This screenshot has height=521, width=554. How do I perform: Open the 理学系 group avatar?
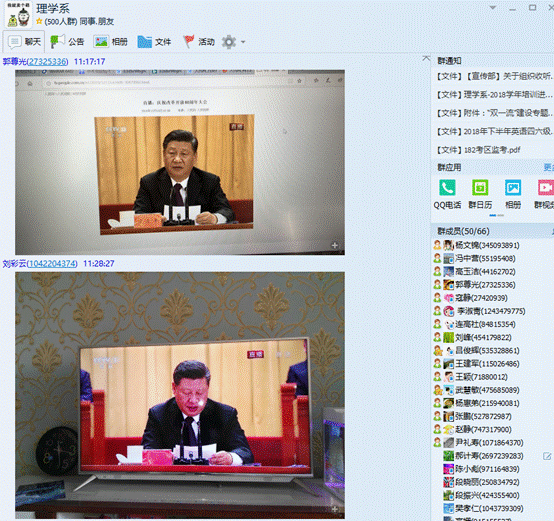tap(18, 14)
